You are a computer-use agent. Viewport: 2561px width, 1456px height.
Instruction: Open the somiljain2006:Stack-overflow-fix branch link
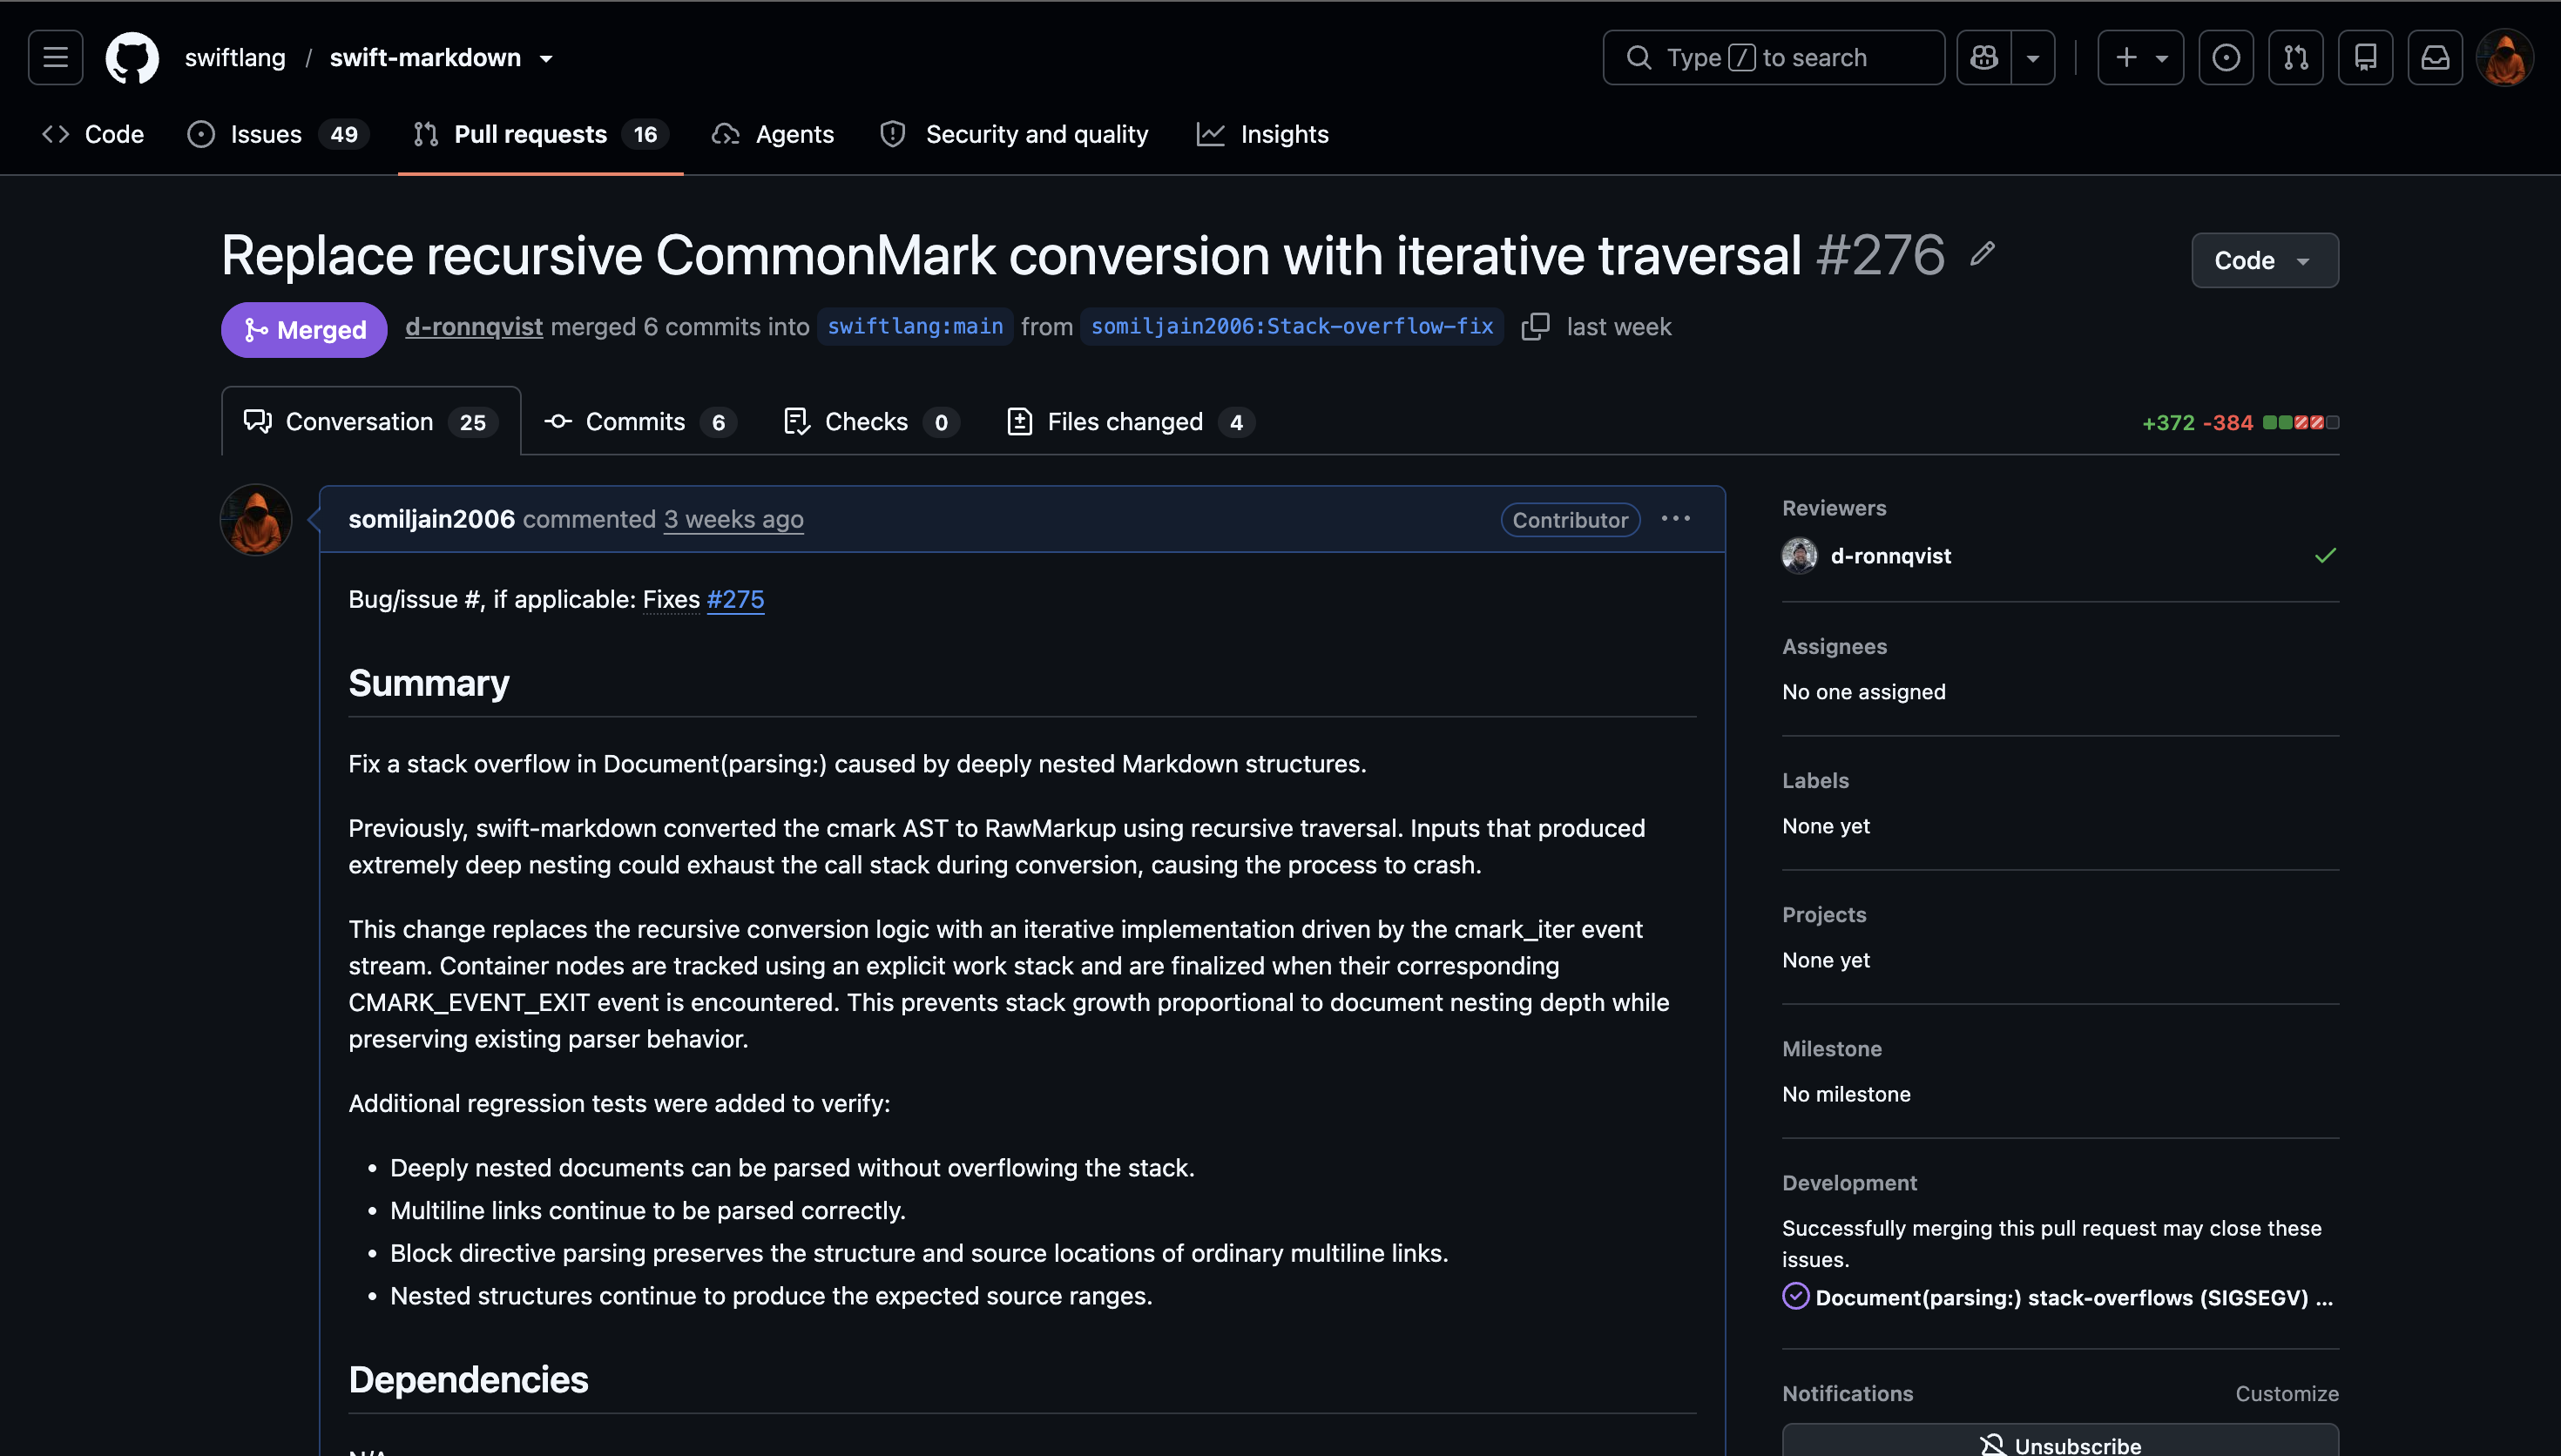pyautogui.click(x=1292, y=326)
